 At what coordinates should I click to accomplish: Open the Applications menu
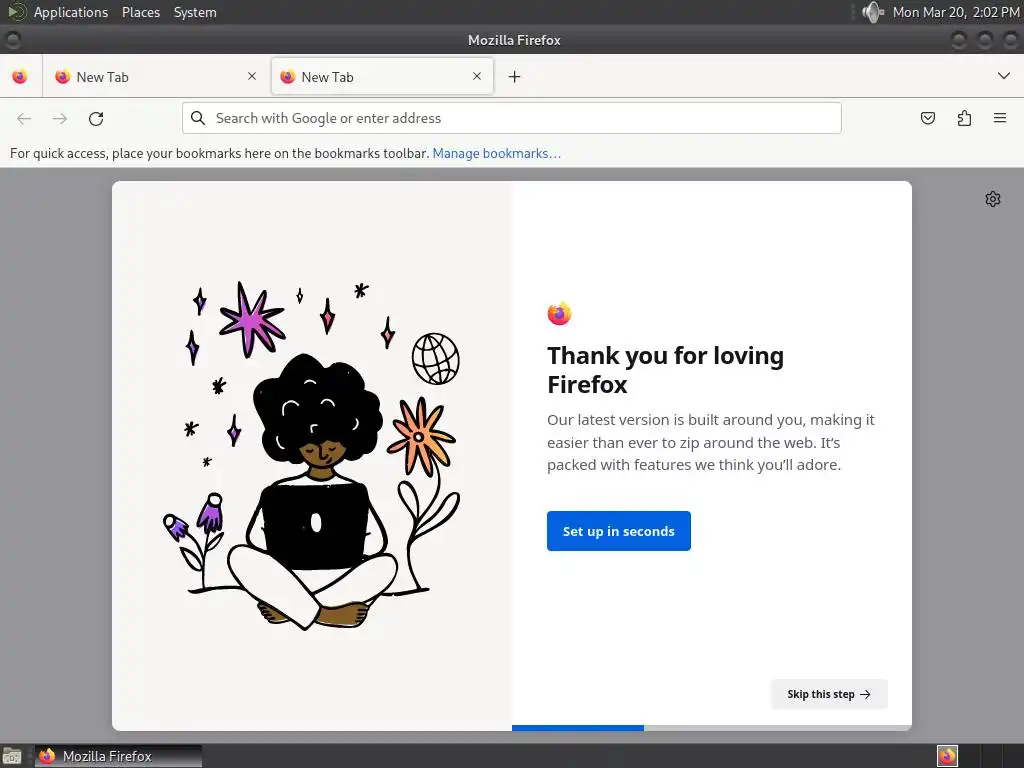(x=71, y=12)
